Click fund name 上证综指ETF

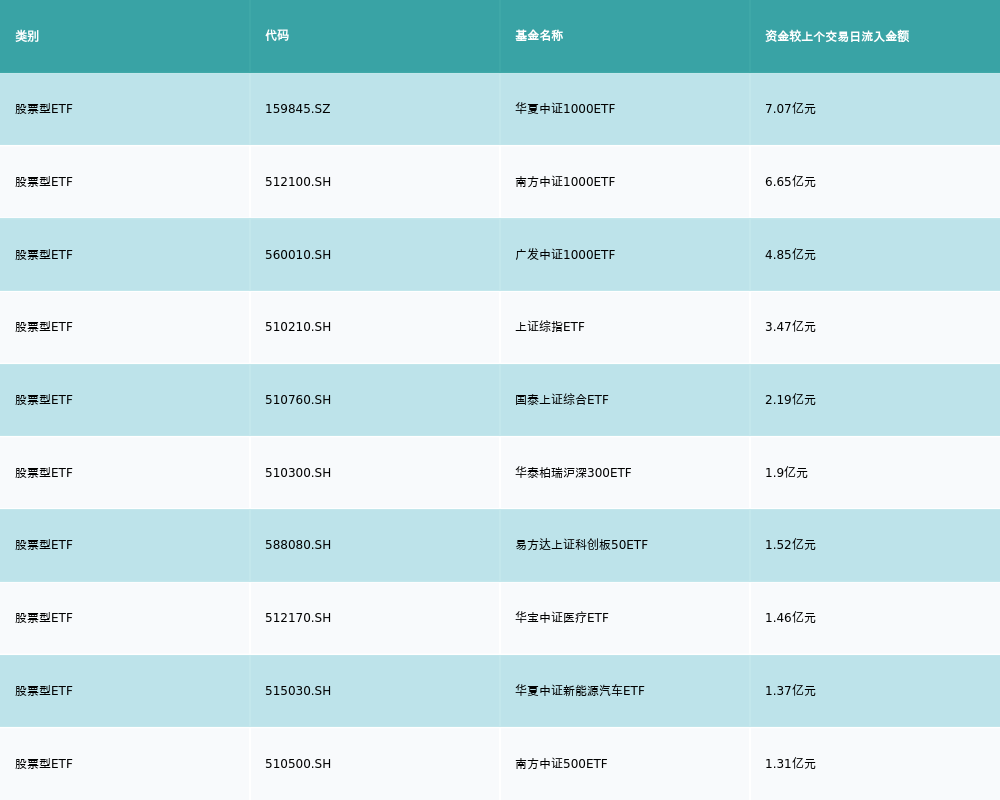[x=550, y=327]
